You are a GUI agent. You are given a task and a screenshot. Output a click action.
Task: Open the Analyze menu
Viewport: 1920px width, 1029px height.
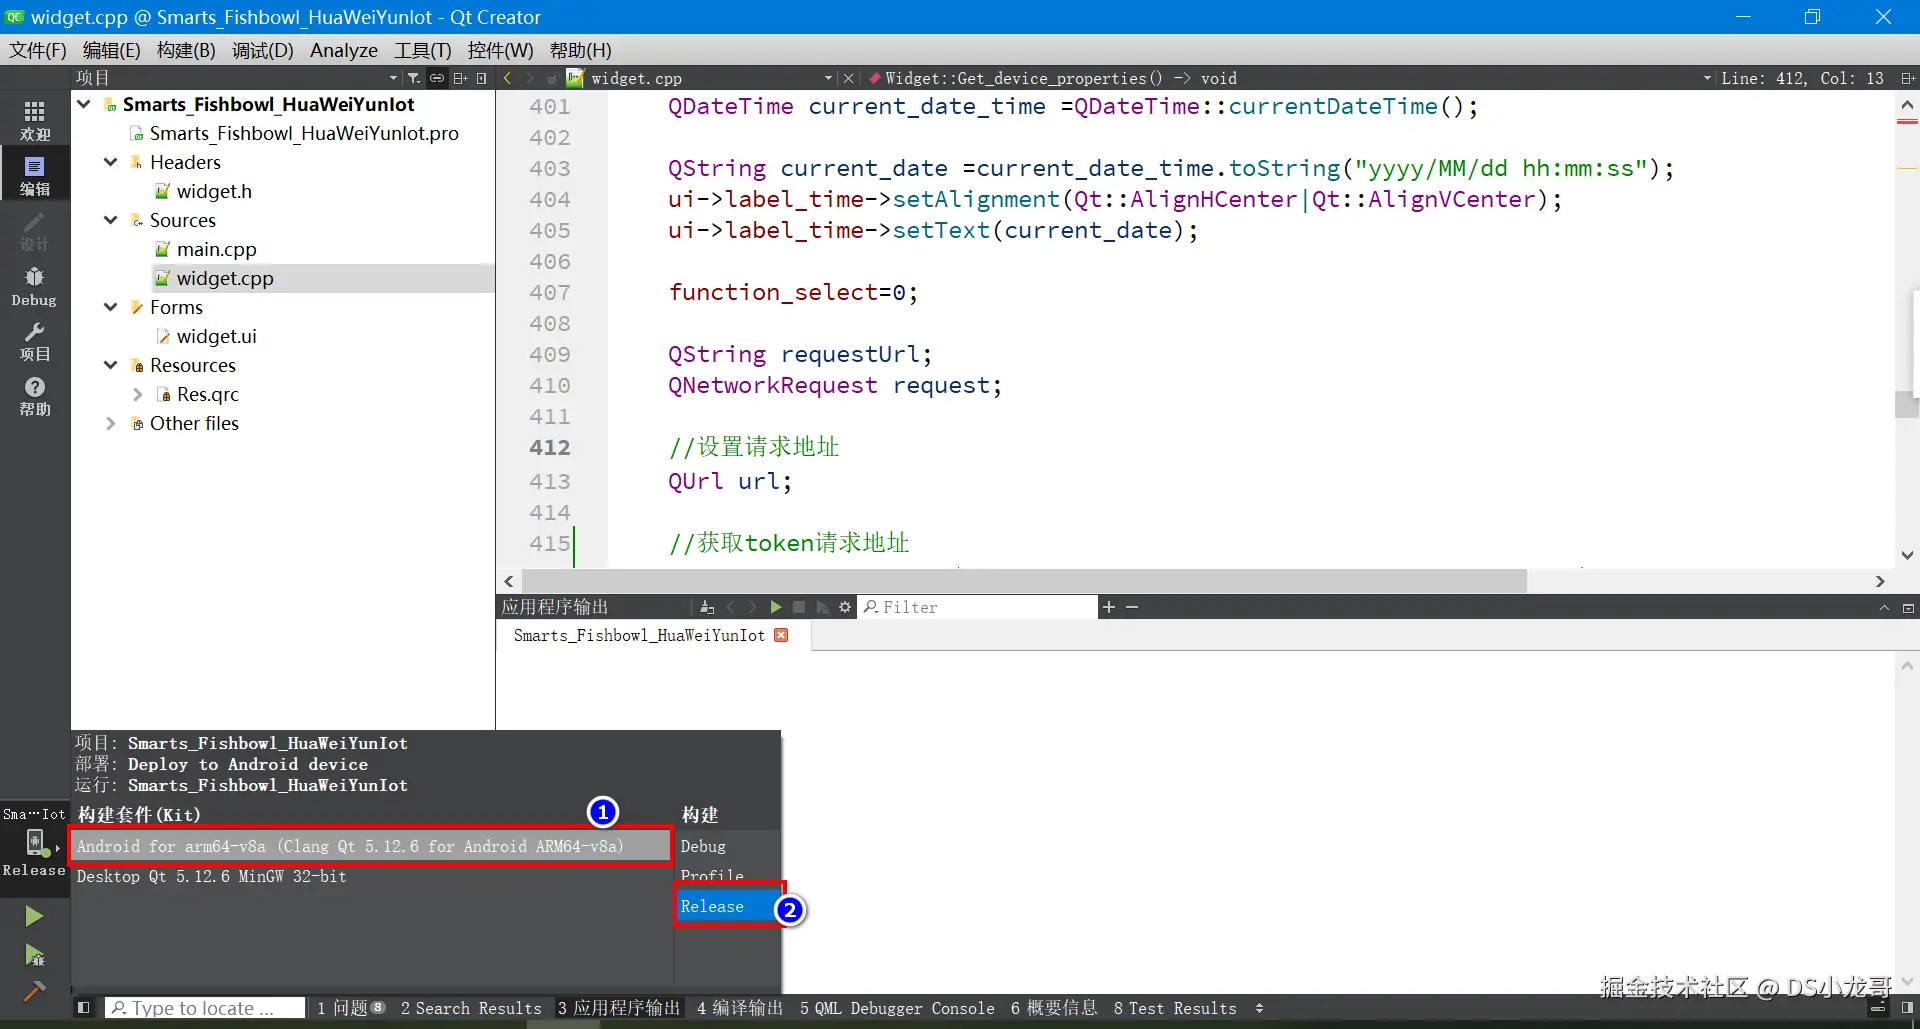point(344,50)
